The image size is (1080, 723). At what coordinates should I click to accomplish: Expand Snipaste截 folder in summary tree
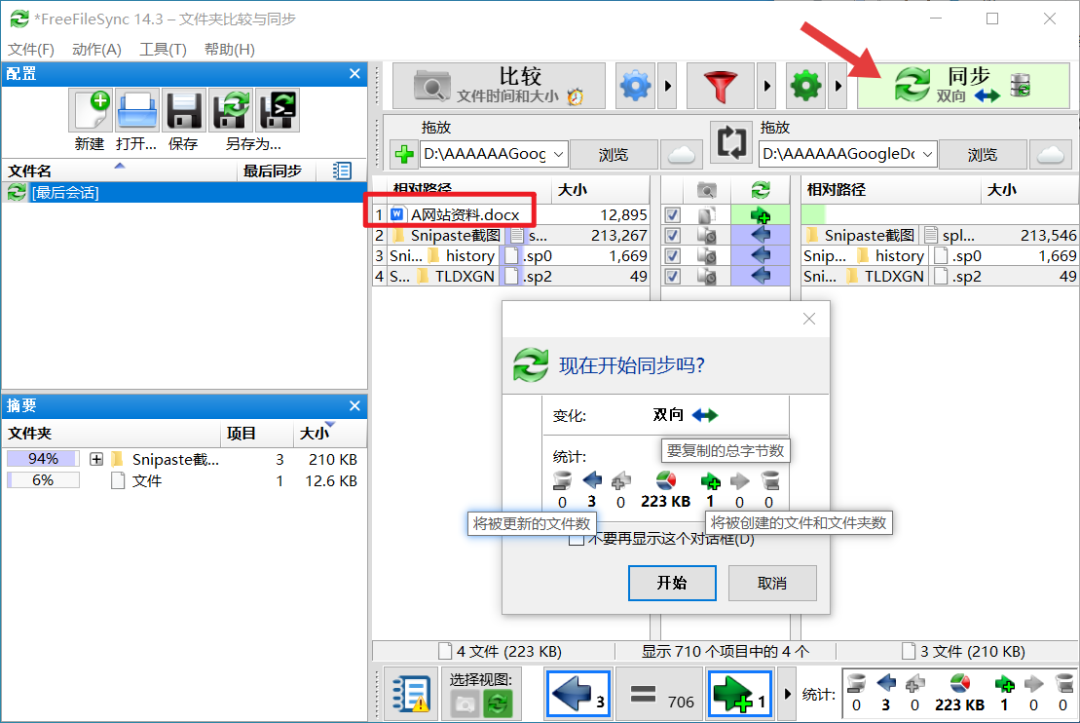coord(96,459)
